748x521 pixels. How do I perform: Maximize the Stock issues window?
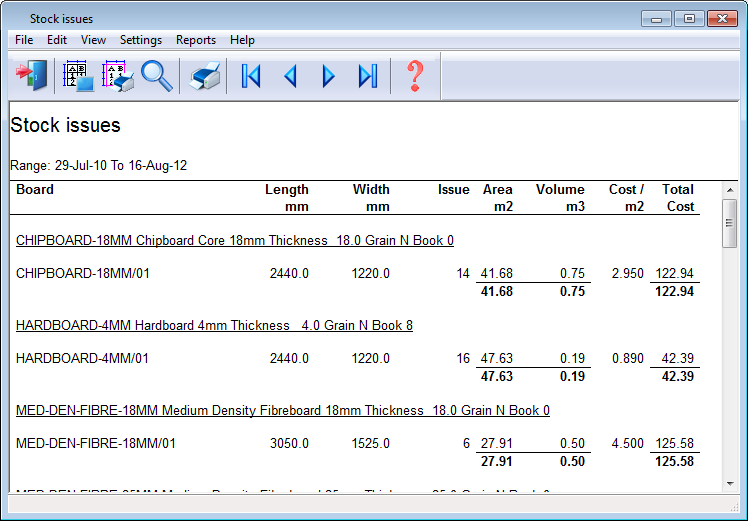point(689,19)
